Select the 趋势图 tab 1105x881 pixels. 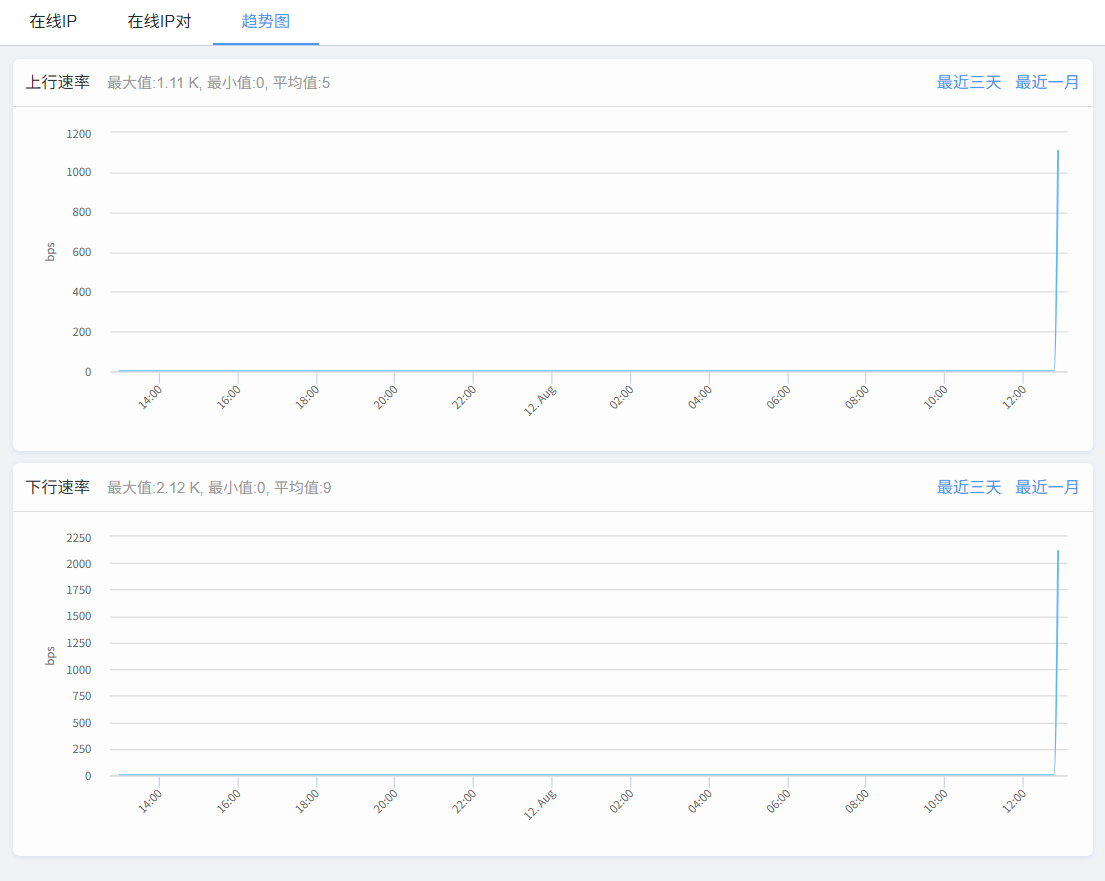[266, 21]
